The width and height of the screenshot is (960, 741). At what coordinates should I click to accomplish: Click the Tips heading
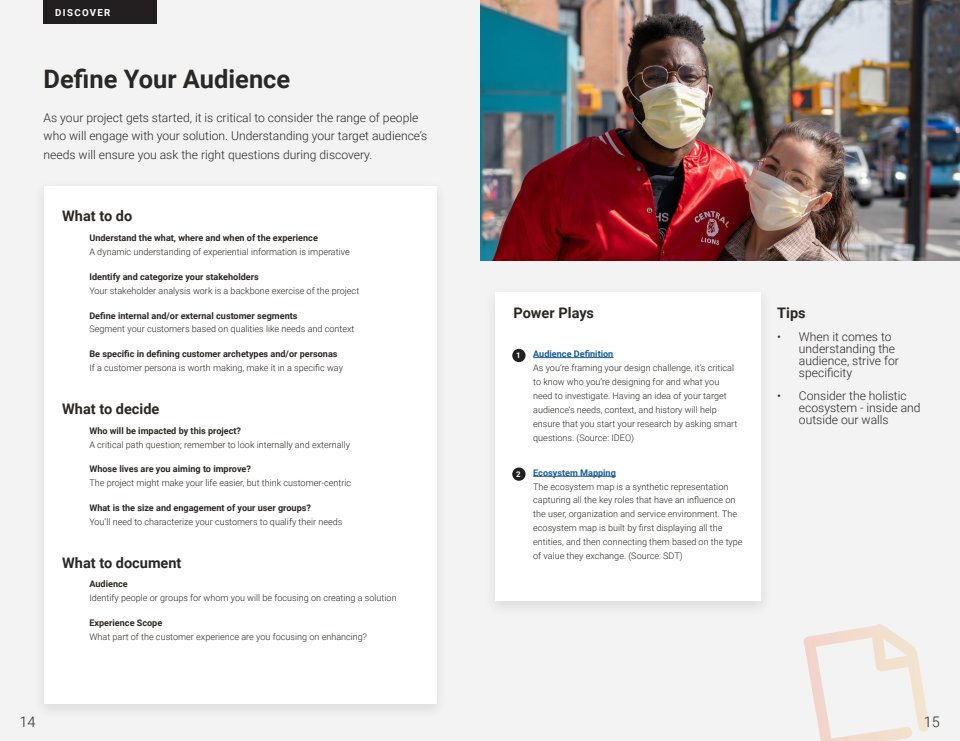point(791,313)
